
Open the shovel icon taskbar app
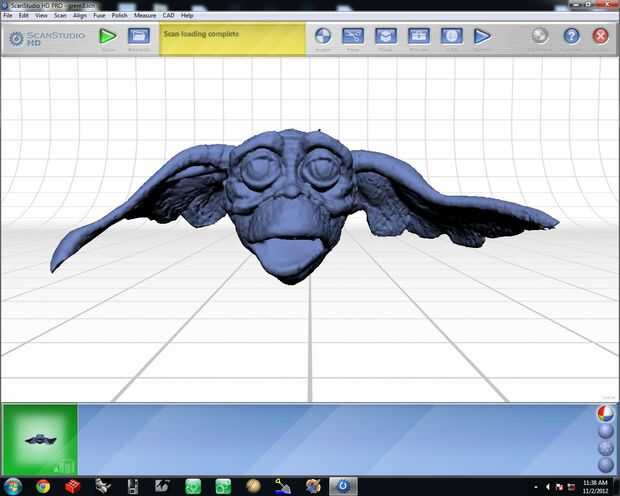[x=283, y=487]
